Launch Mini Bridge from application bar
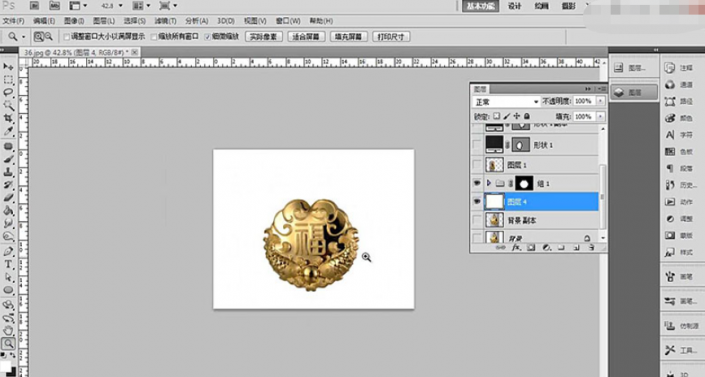The image size is (705, 377). click(x=54, y=6)
